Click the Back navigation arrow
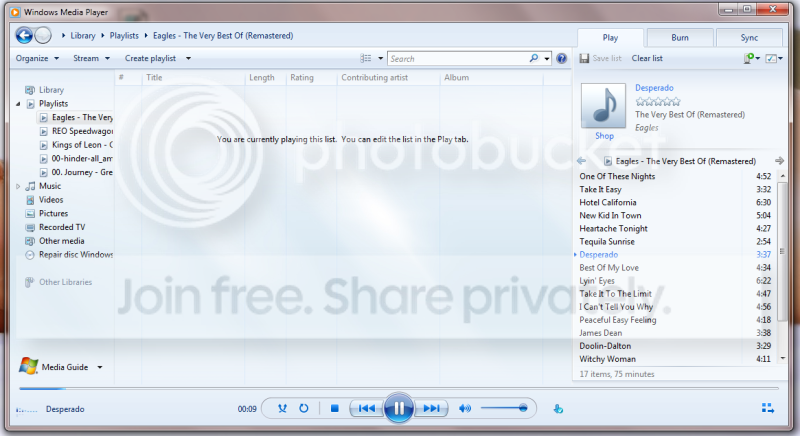 (24, 35)
